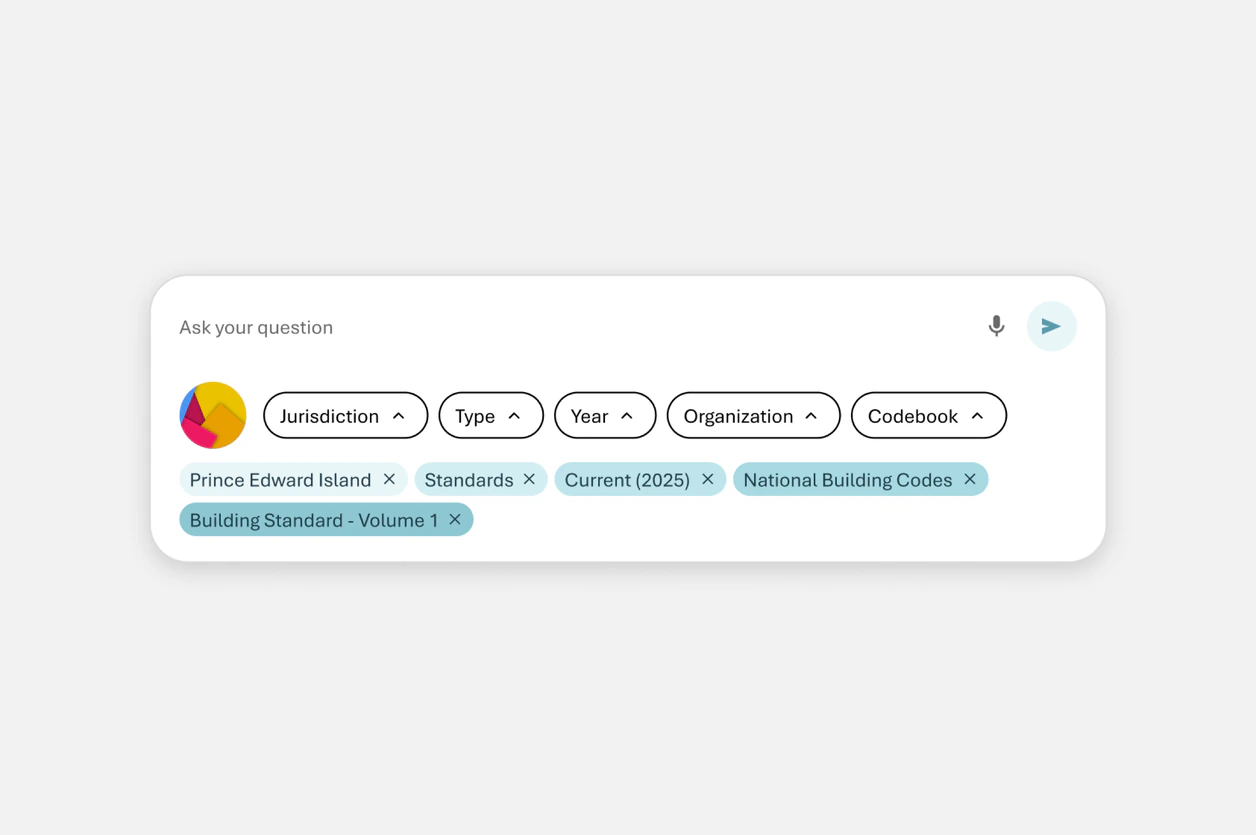Image resolution: width=1256 pixels, height=835 pixels.
Task: Remove the Standards filter chip
Action: click(x=530, y=480)
